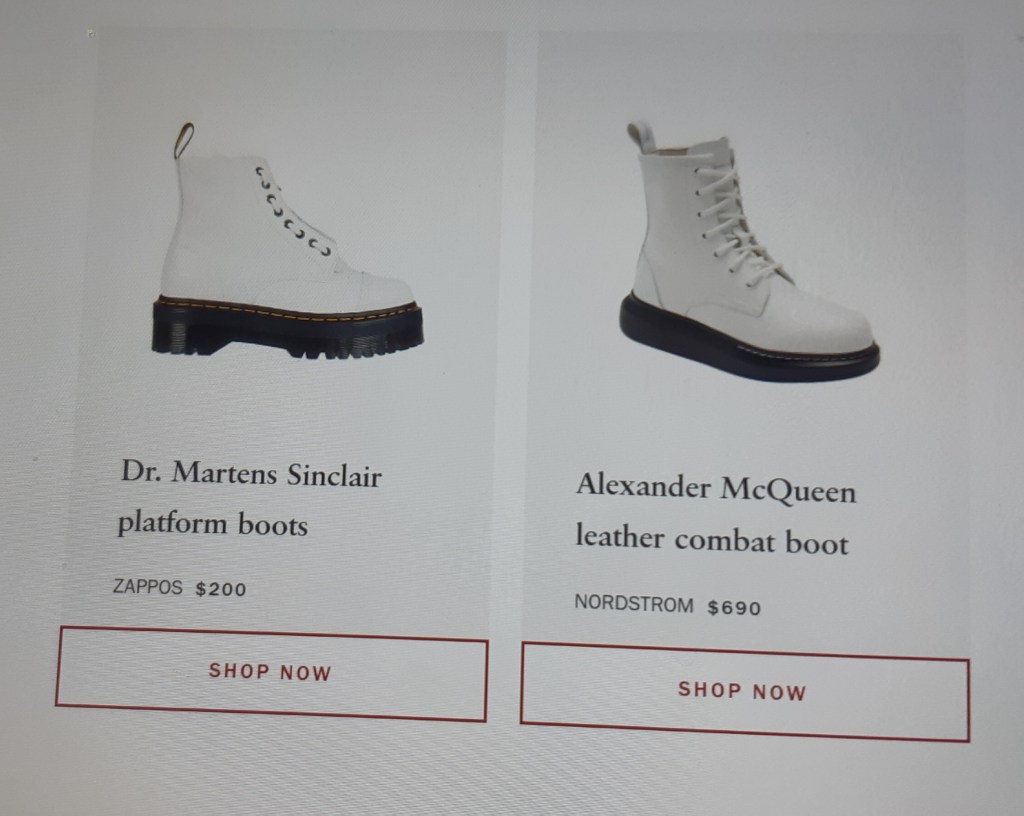
Task: Open the Dr. Martens Sinclair boot image
Action: click(x=287, y=240)
